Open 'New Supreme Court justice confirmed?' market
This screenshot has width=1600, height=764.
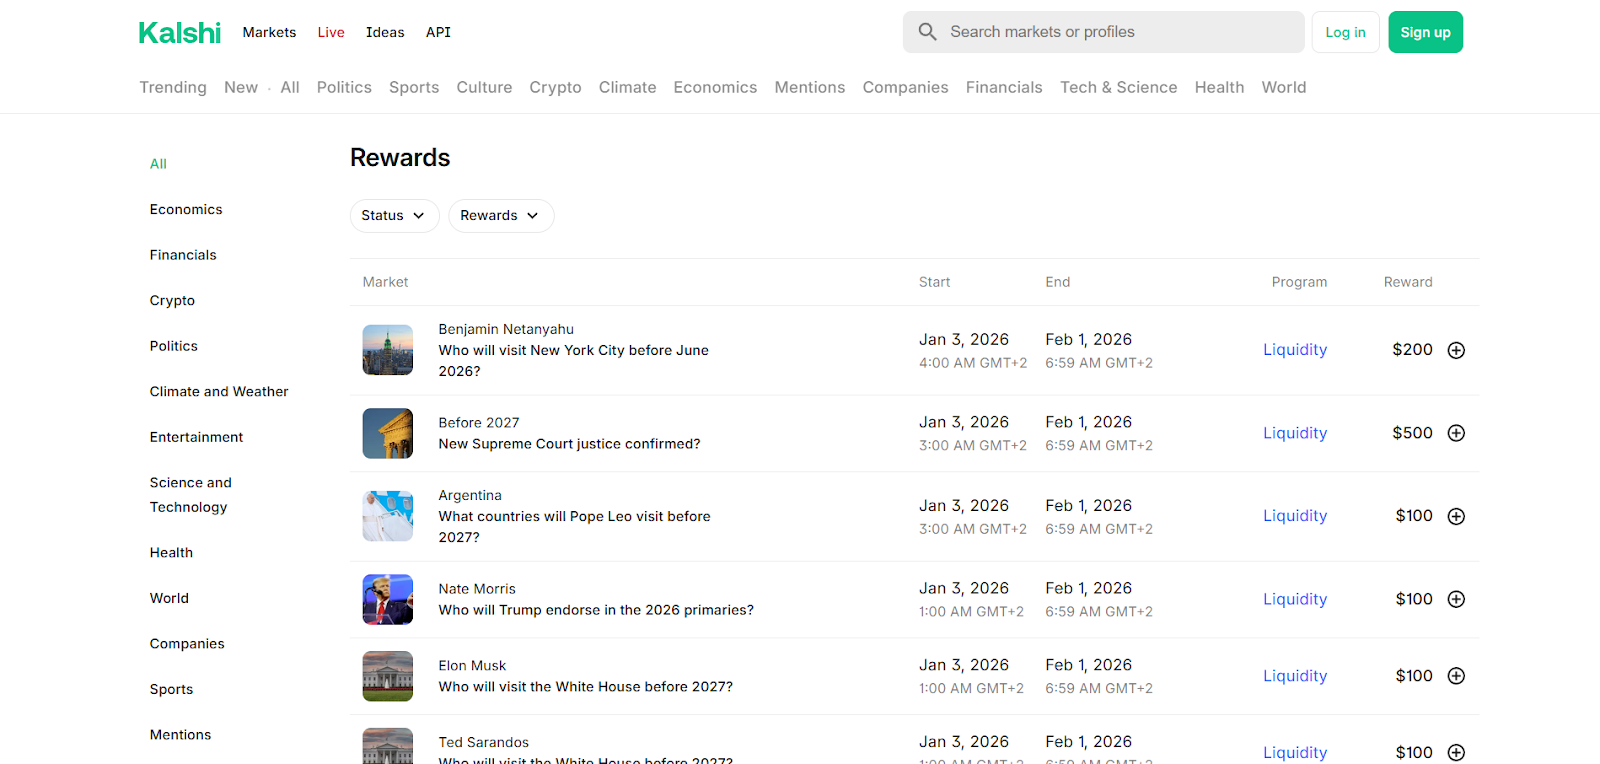tap(569, 444)
